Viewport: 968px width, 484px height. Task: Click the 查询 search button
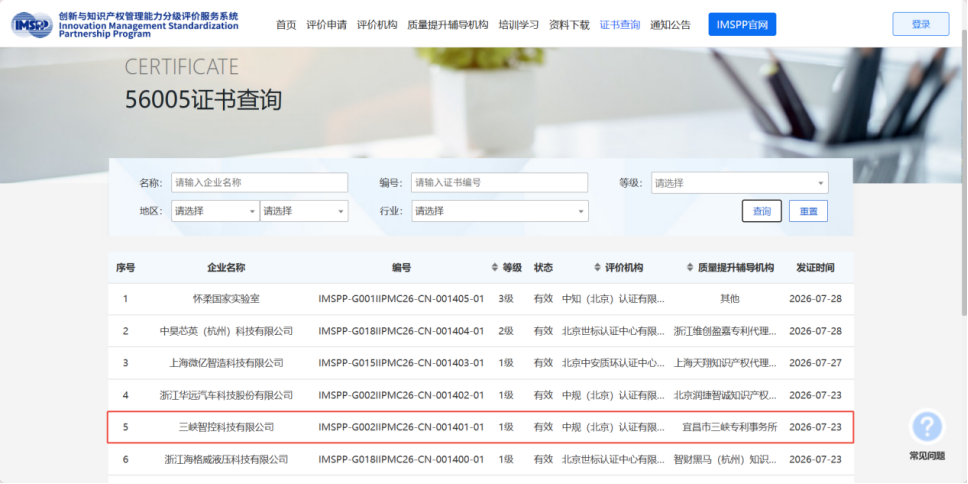pyautogui.click(x=762, y=211)
